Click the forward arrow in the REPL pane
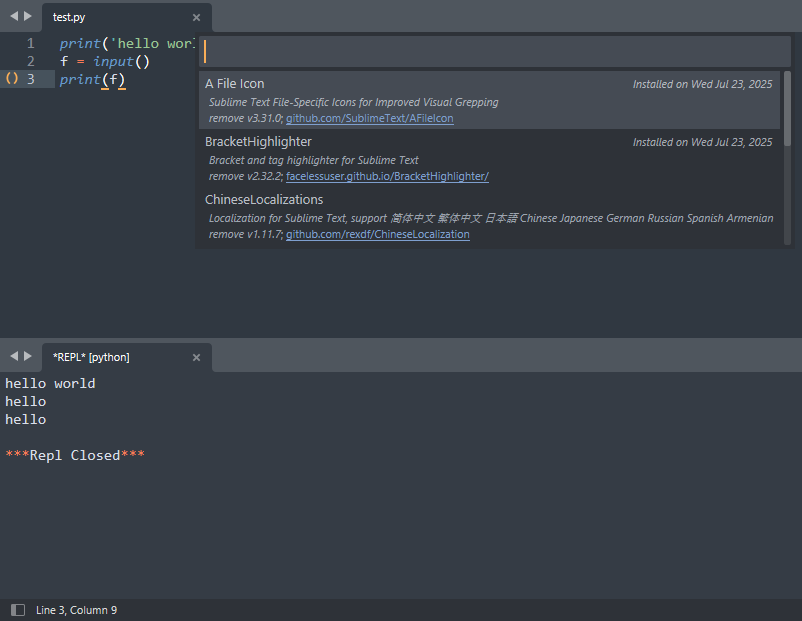 tap(27, 356)
